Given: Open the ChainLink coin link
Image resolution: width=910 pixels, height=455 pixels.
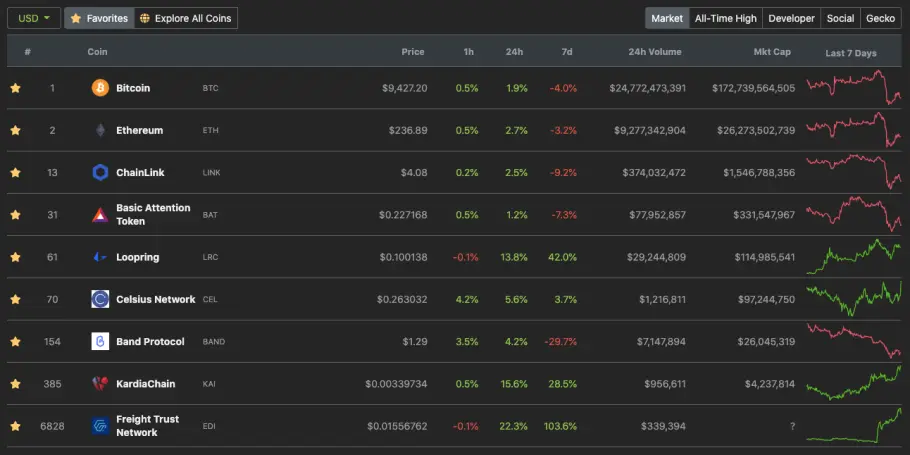Looking at the screenshot, I should pos(140,172).
